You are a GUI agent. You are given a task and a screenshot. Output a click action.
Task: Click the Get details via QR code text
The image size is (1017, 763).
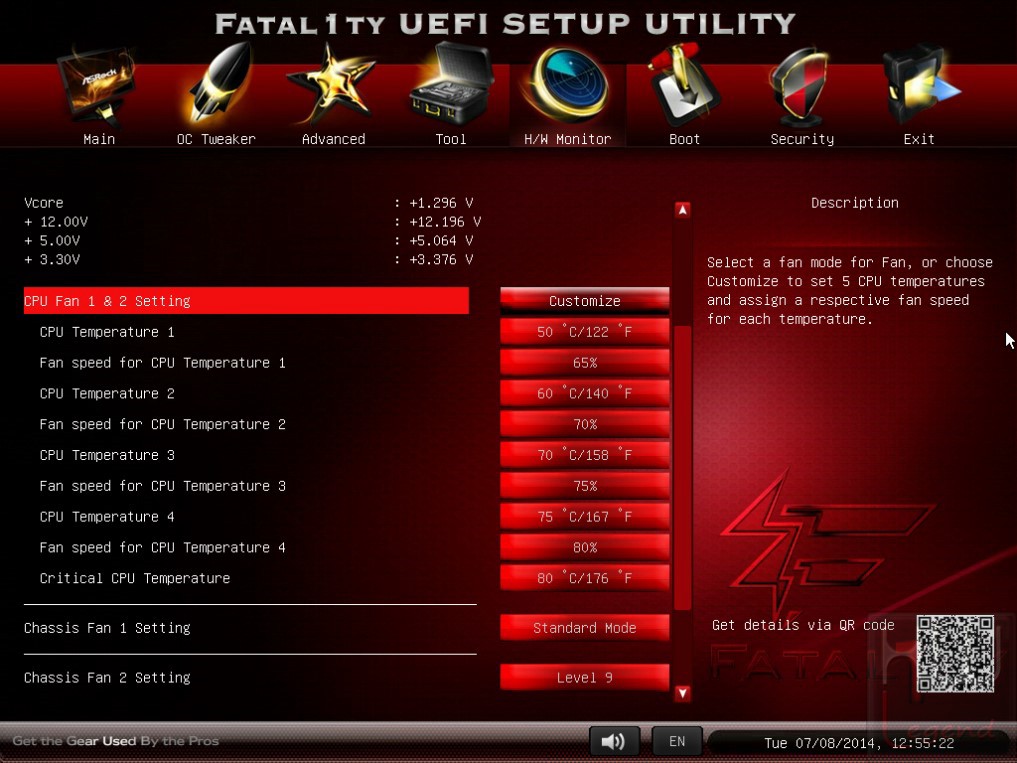point(803,625)
